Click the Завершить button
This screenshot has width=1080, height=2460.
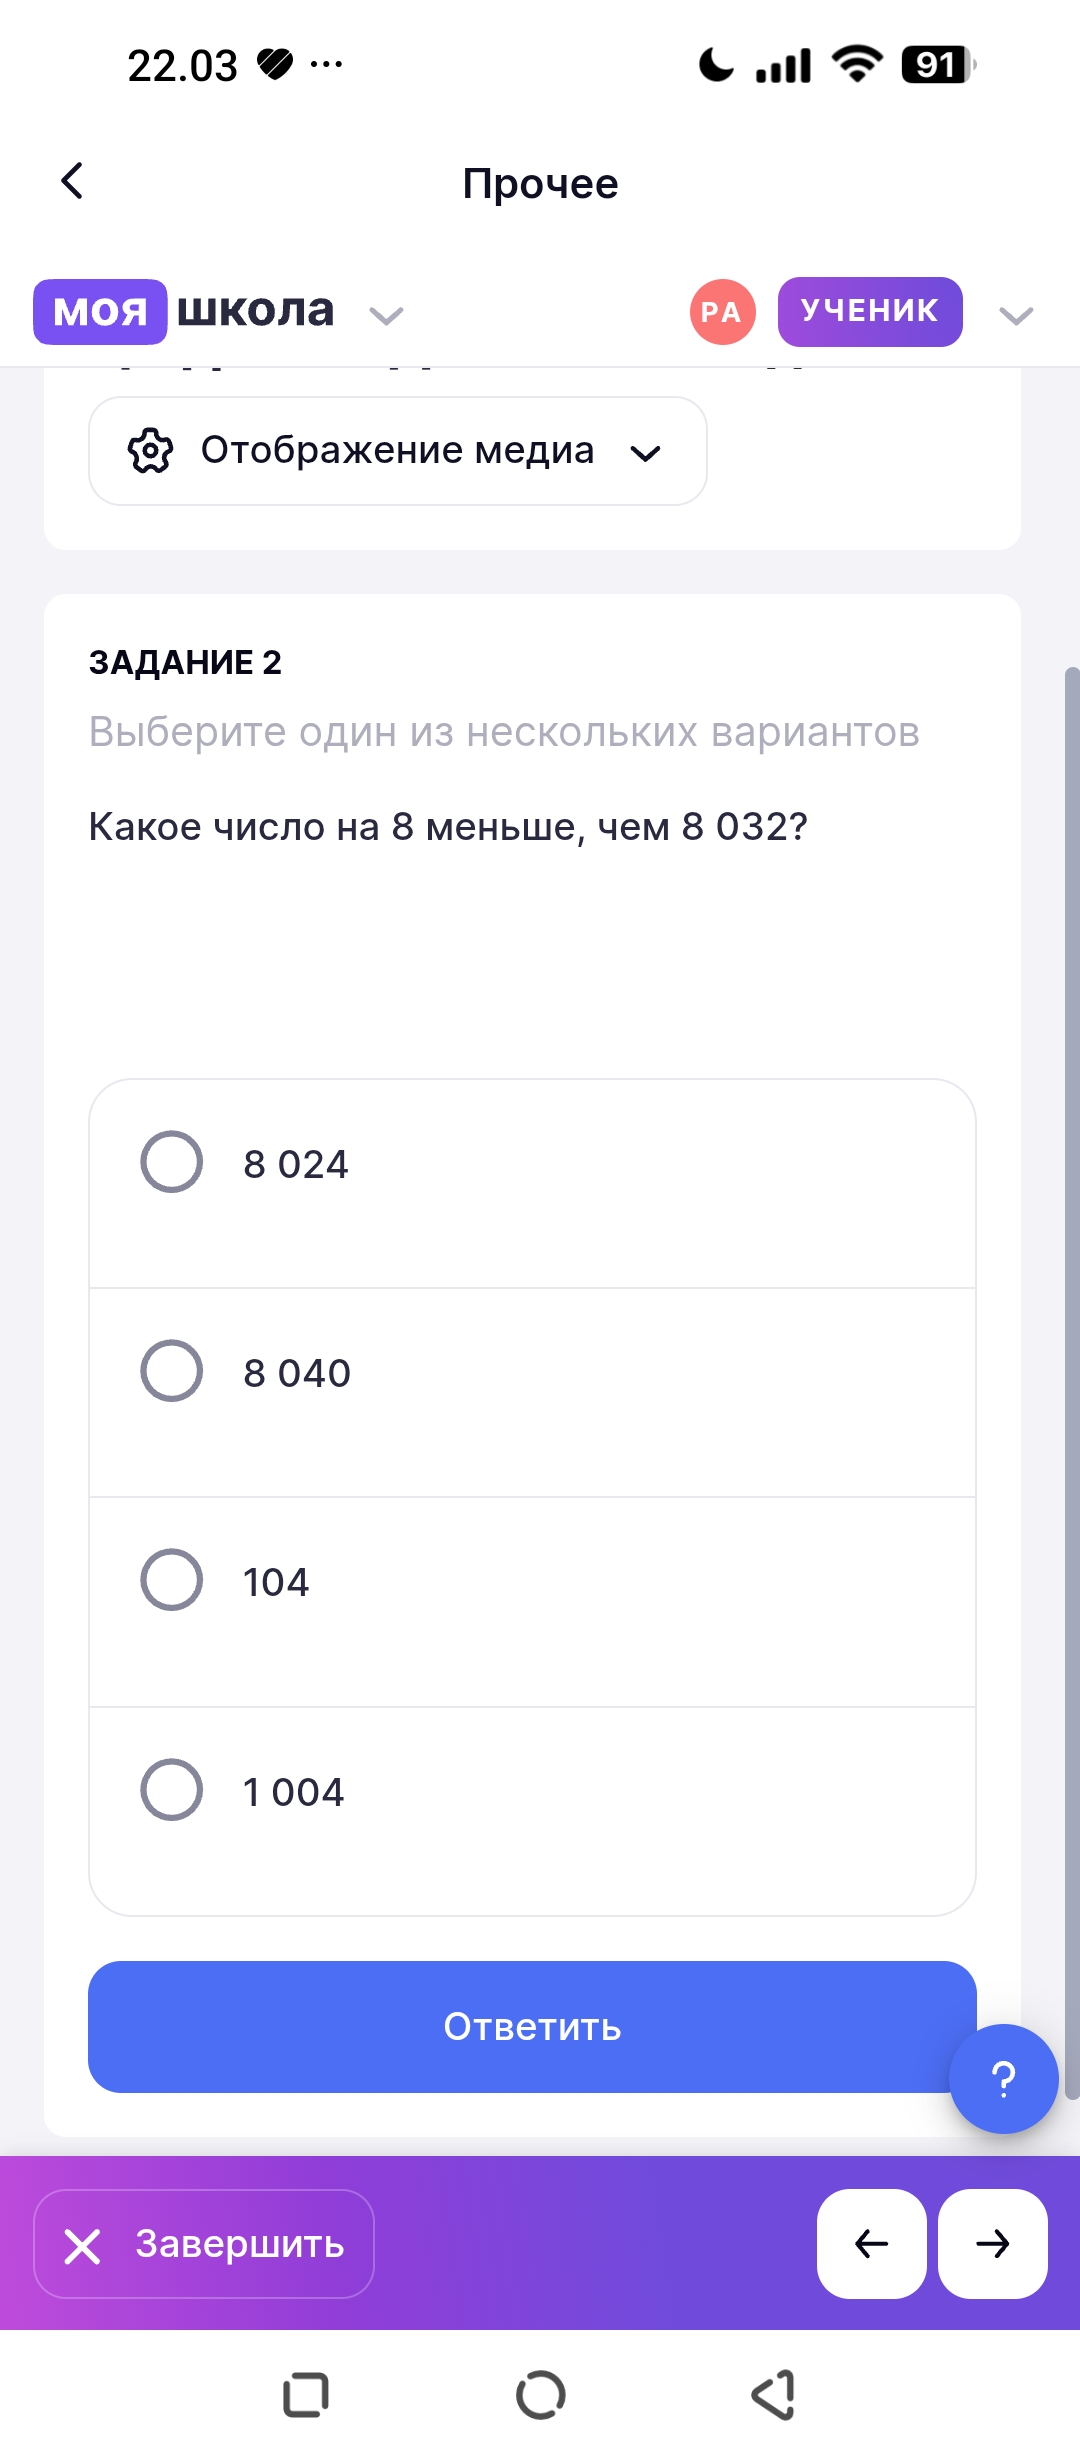coord(204,2244)
